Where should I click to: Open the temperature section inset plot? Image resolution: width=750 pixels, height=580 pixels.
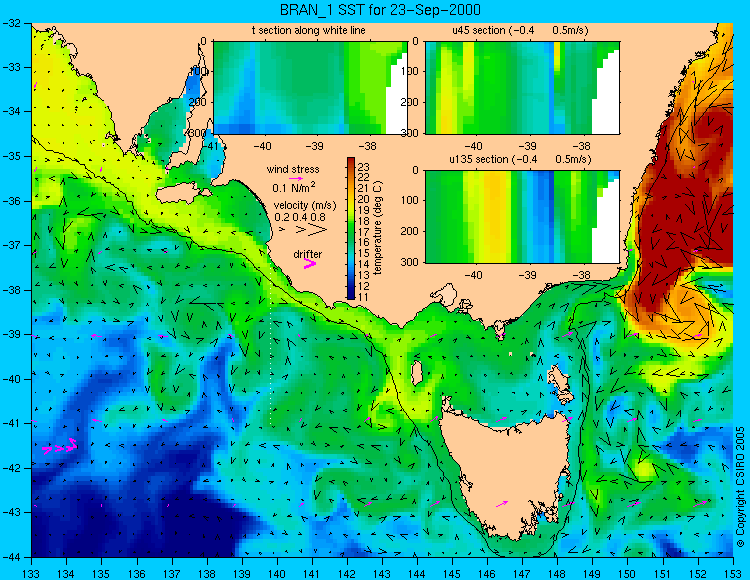coord(310,88)
